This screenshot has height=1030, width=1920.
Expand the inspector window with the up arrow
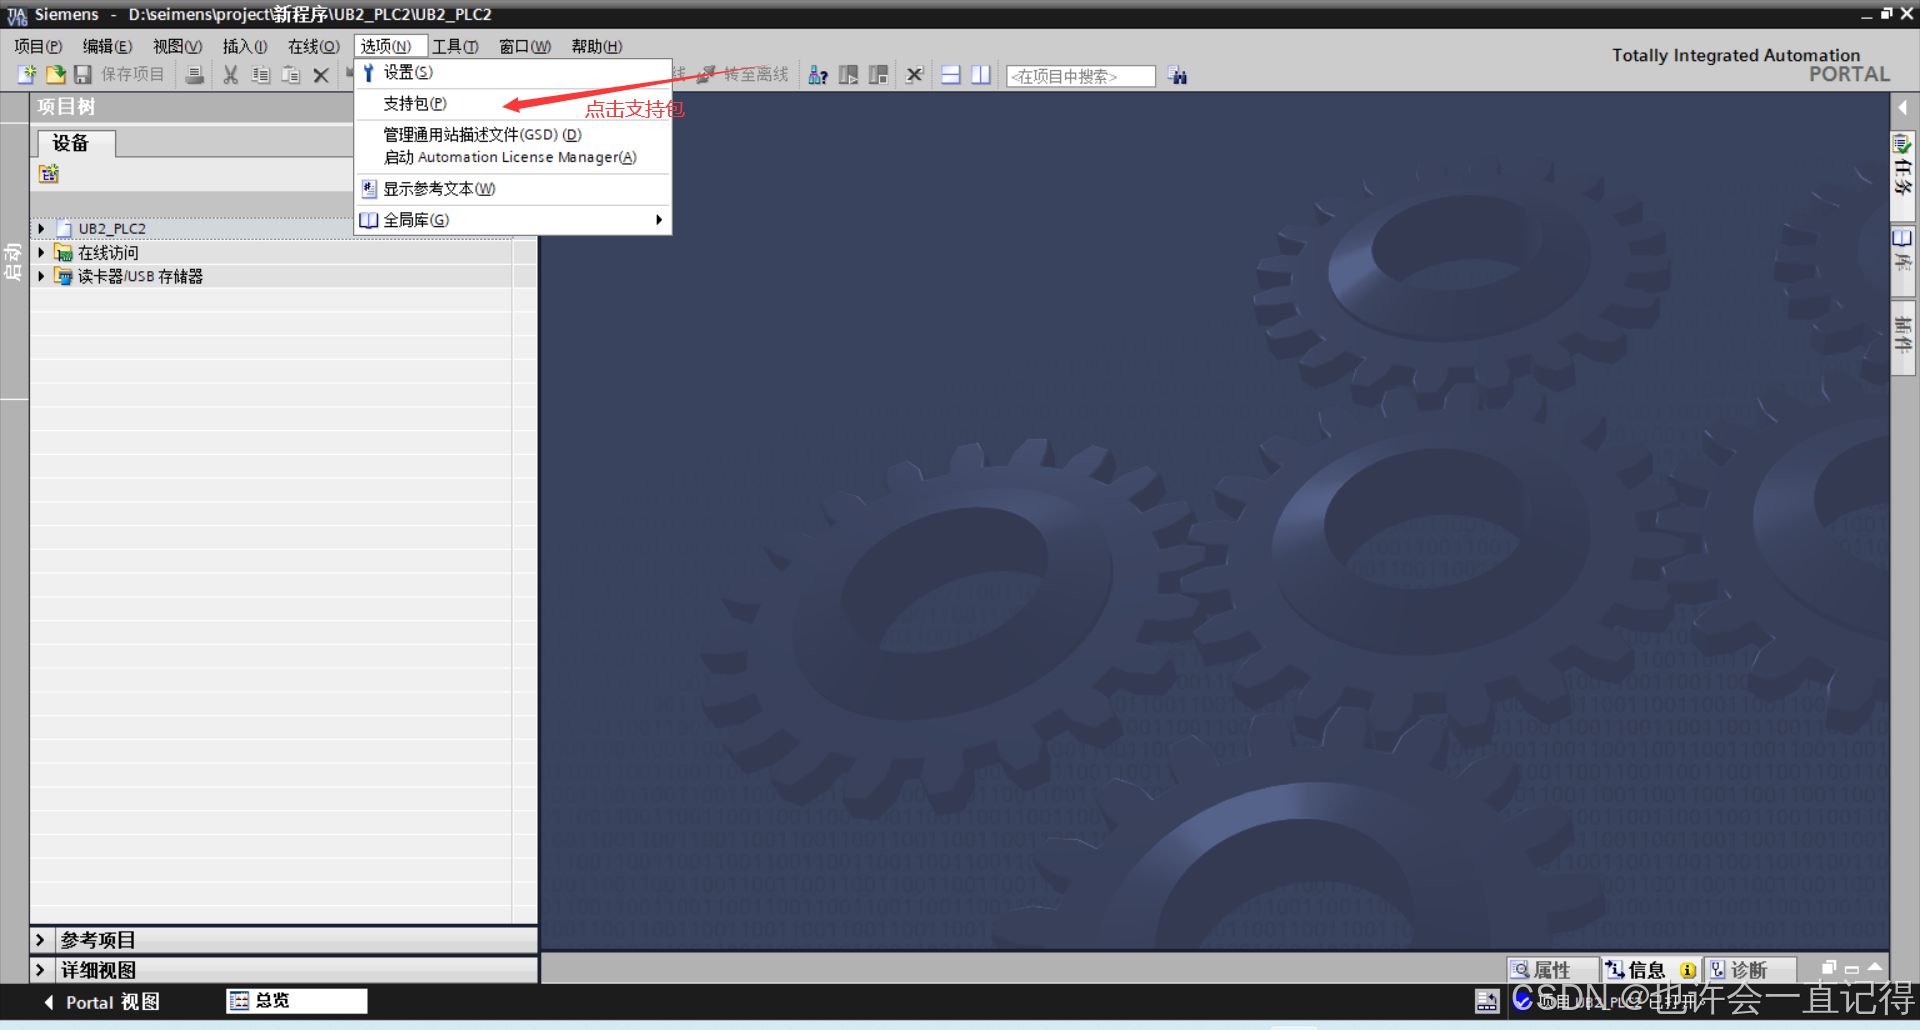point(1875,967)
